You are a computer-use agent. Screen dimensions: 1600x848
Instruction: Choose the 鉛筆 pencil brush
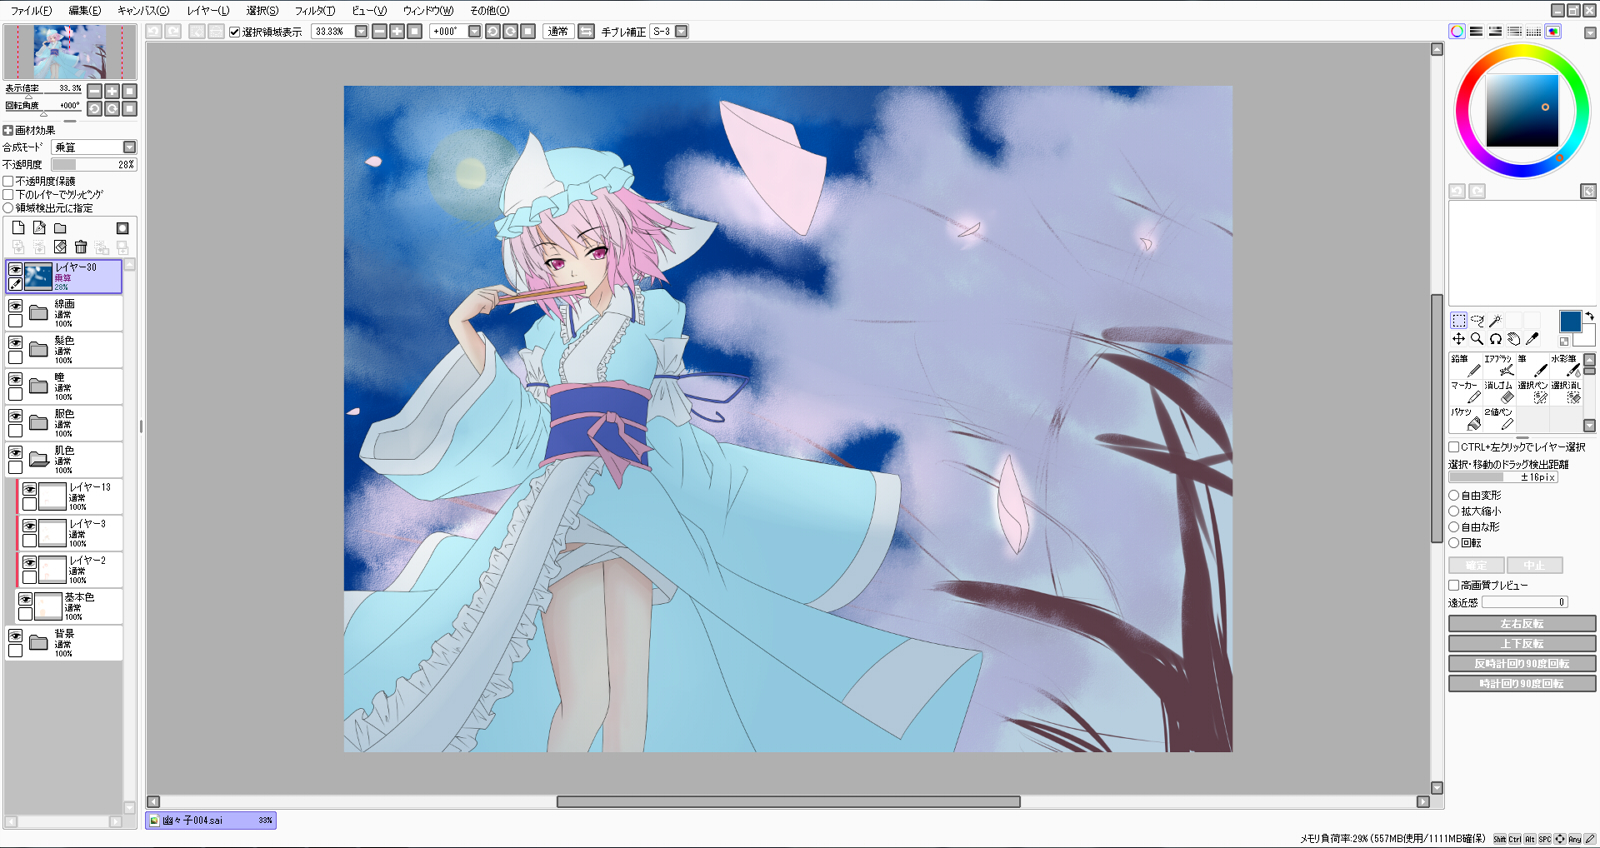[1465, 365]
